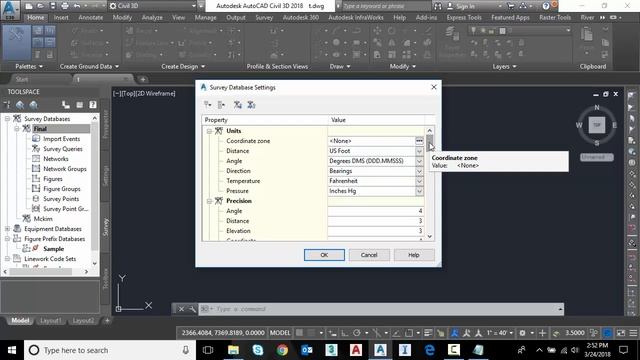
Task: Open the Output ribbon tab
Action: pos(236,18)
